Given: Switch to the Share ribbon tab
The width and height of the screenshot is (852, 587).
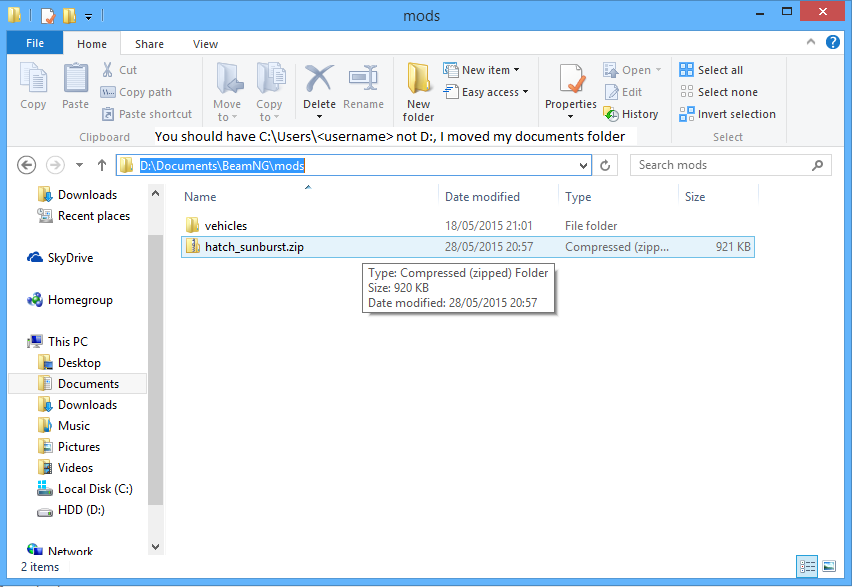Looking at the screenshot, I should (149, 44).
